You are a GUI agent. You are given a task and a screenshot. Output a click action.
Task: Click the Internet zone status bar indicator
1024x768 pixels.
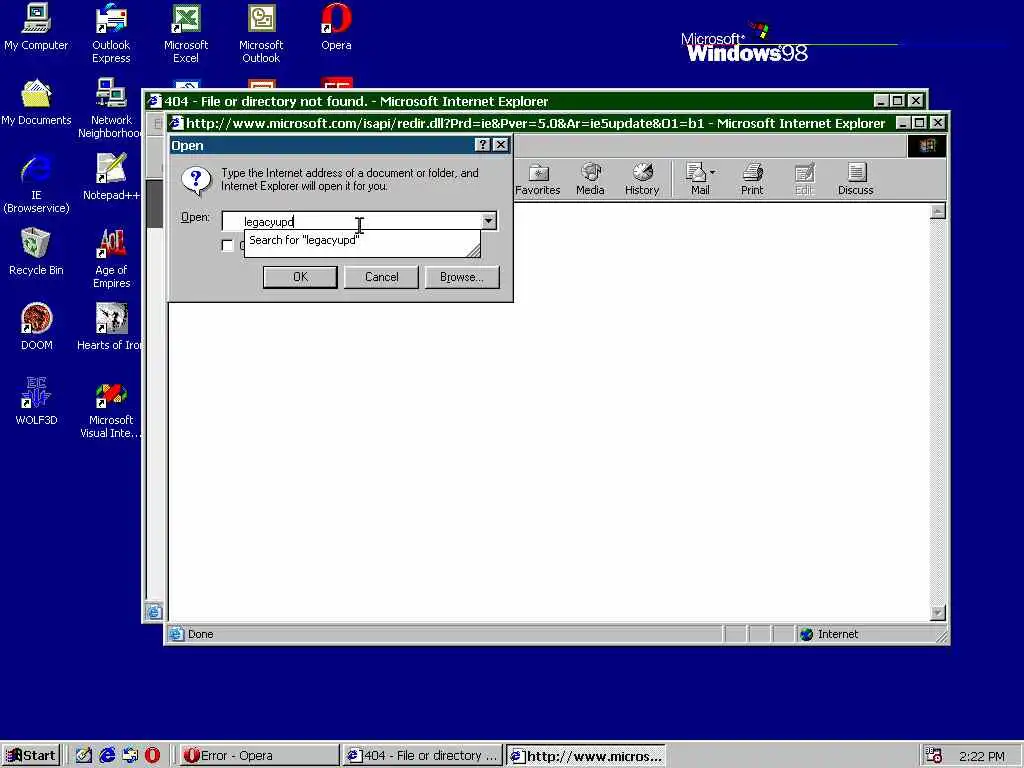829,634
